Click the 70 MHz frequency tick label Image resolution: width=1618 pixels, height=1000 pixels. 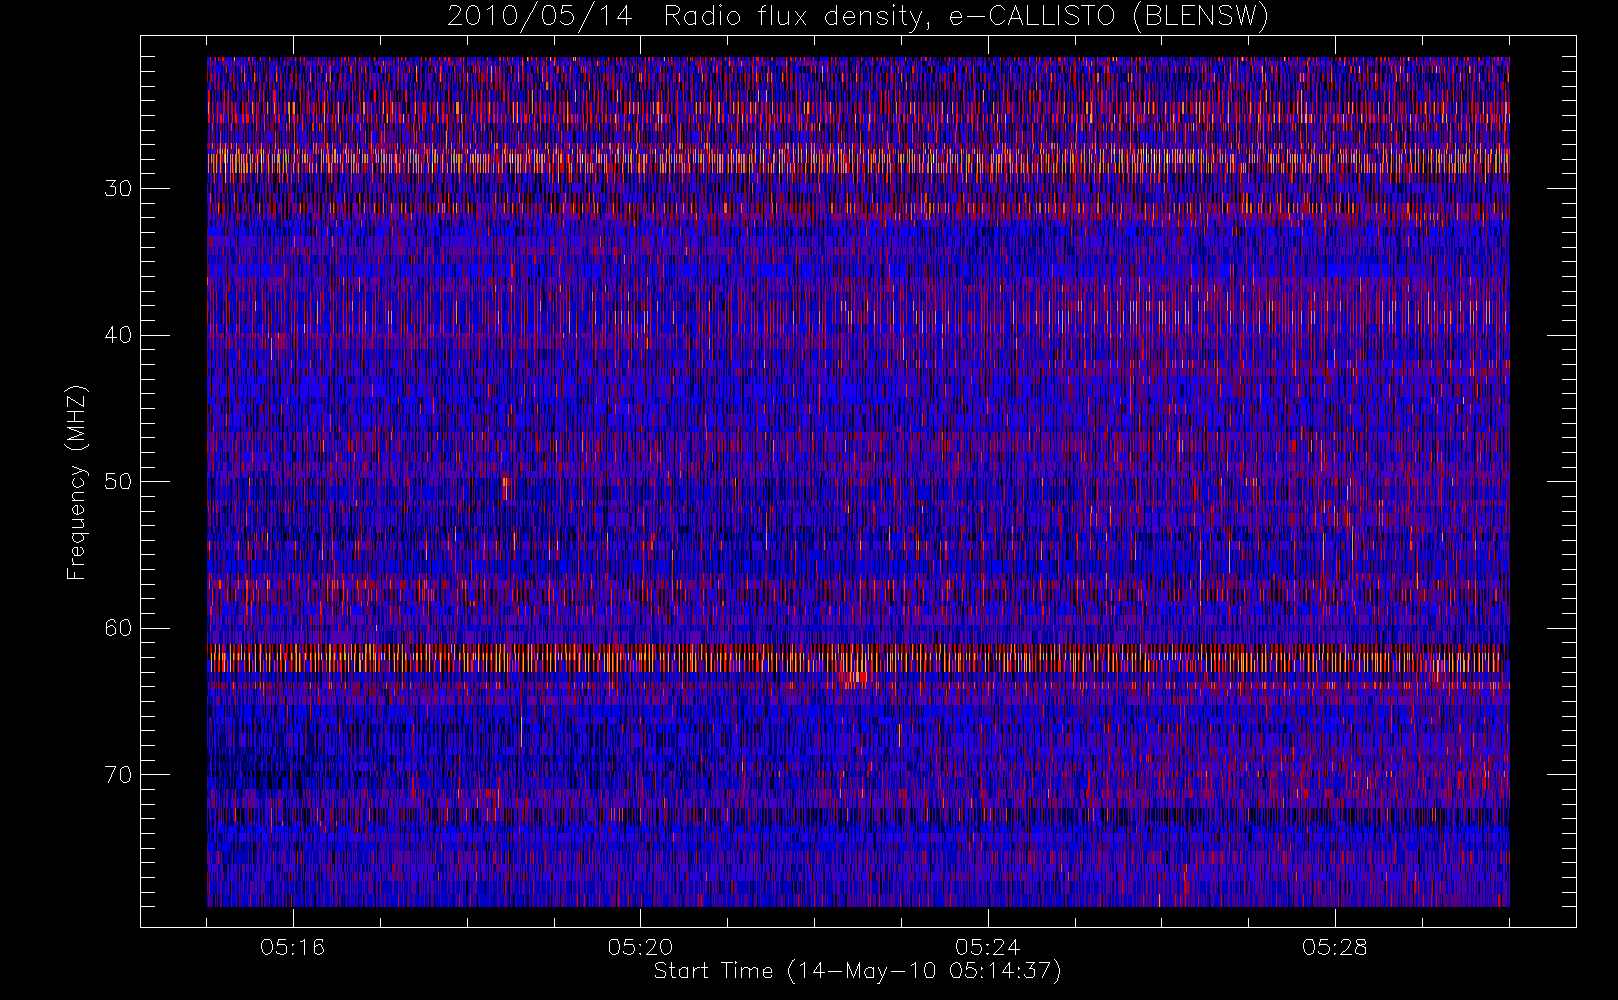118,775
